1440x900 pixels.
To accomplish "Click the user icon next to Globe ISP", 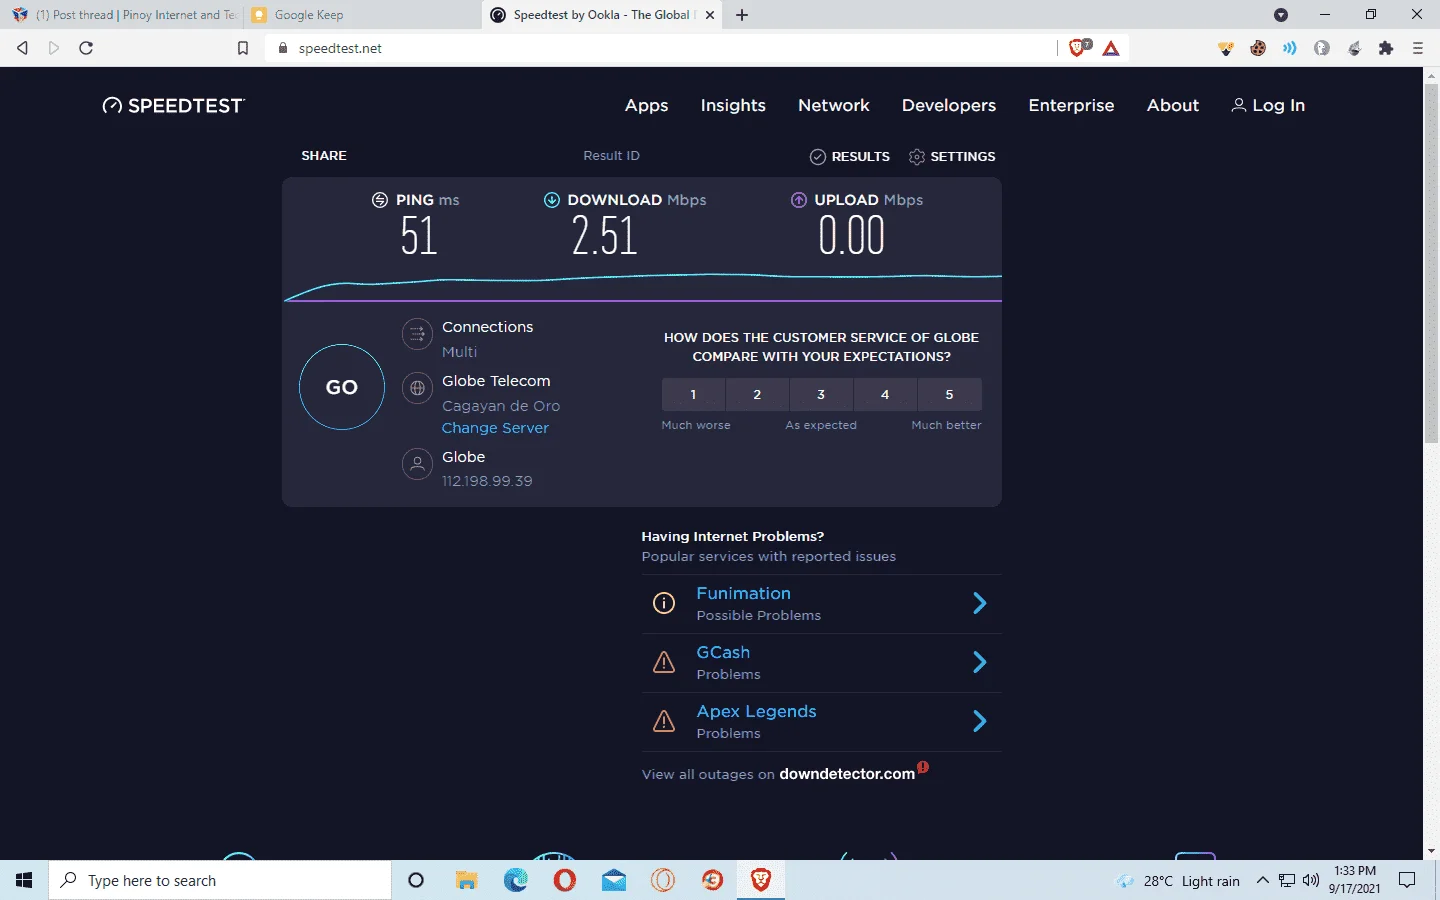I will pyautogui.click(x=417, y=464).
